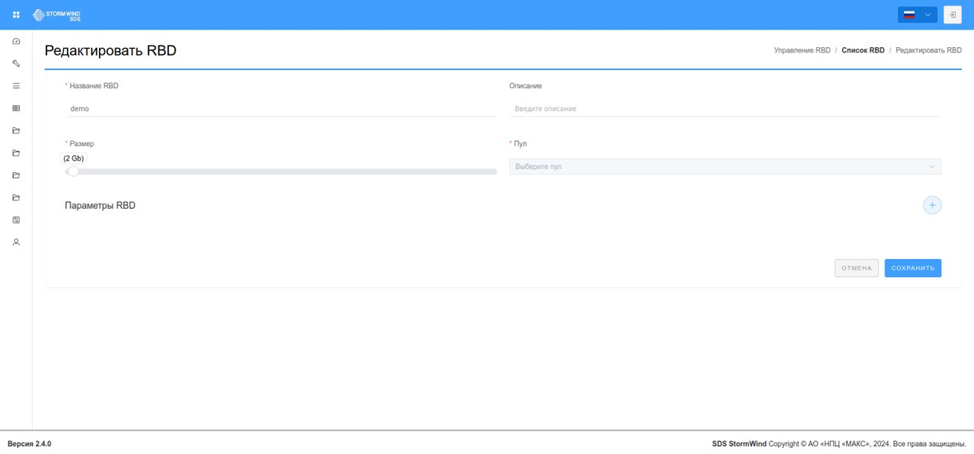Click the 'Редактировать RBD' page title
Screen dimensions: 974x454
click(x=111, y=51)
